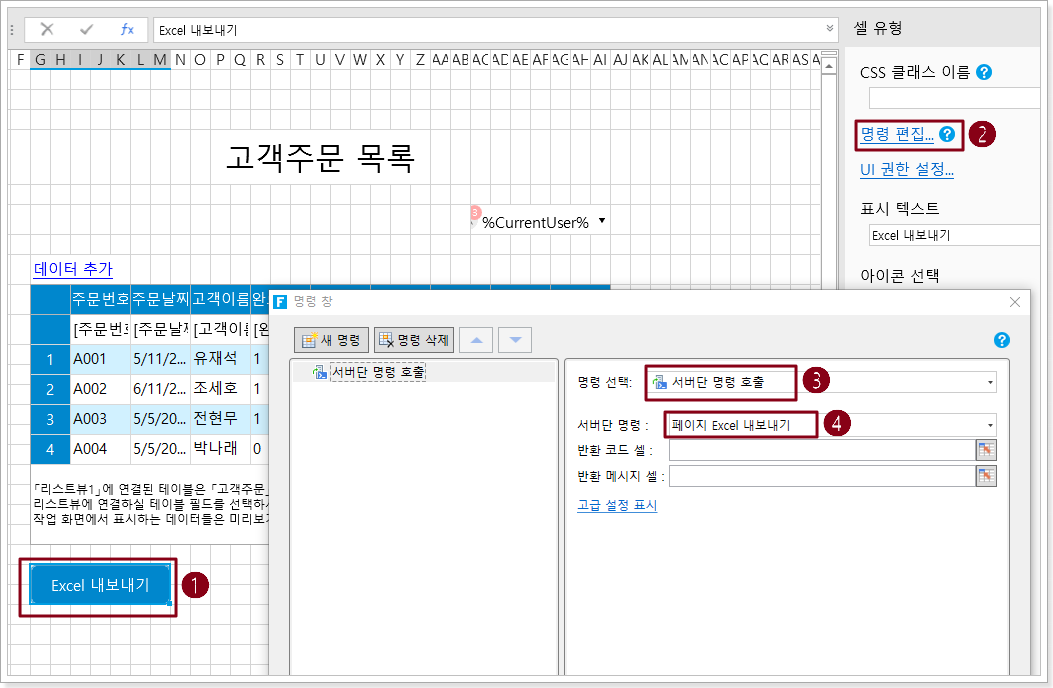Pick cell using 반환 메시지 셀 selector icon
This screenshot has height=688, width=1053.
[987, 476]
